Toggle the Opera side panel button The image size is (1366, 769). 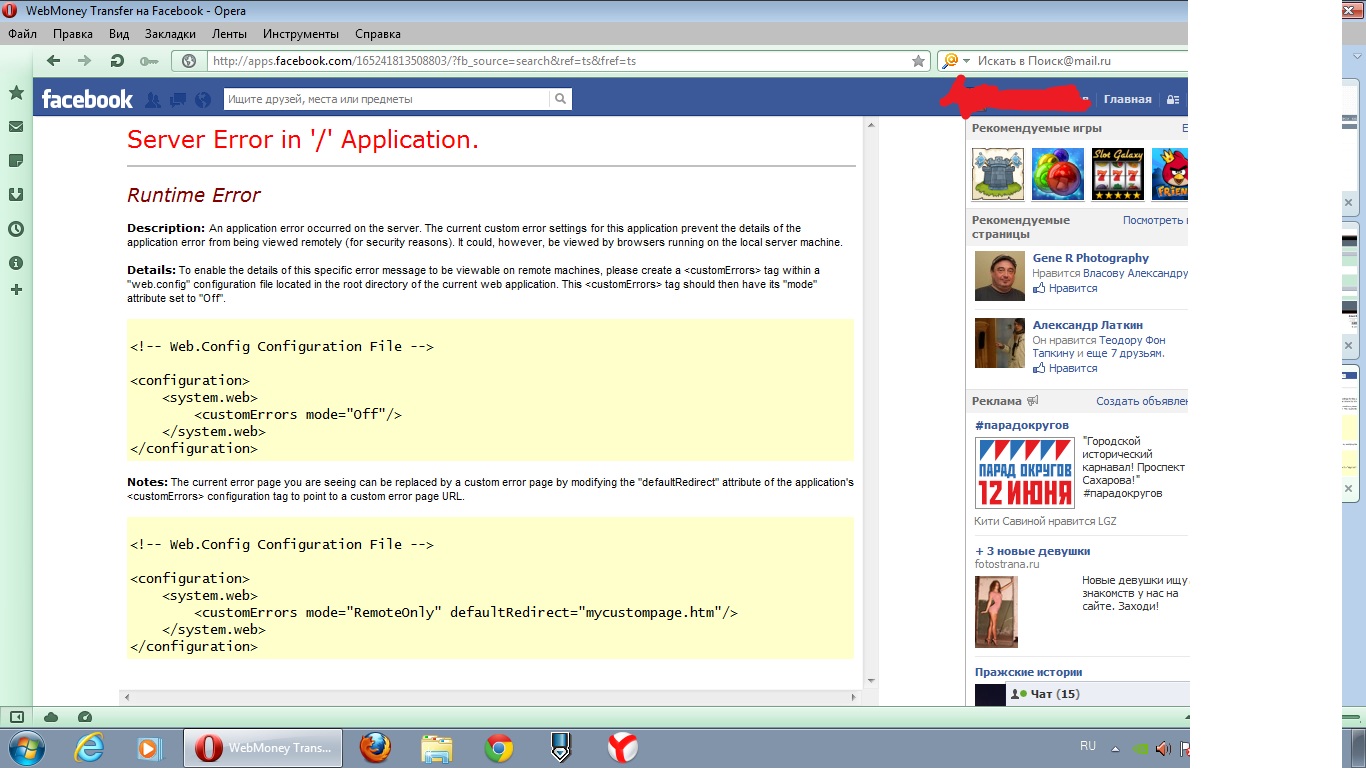coord(16,717)
